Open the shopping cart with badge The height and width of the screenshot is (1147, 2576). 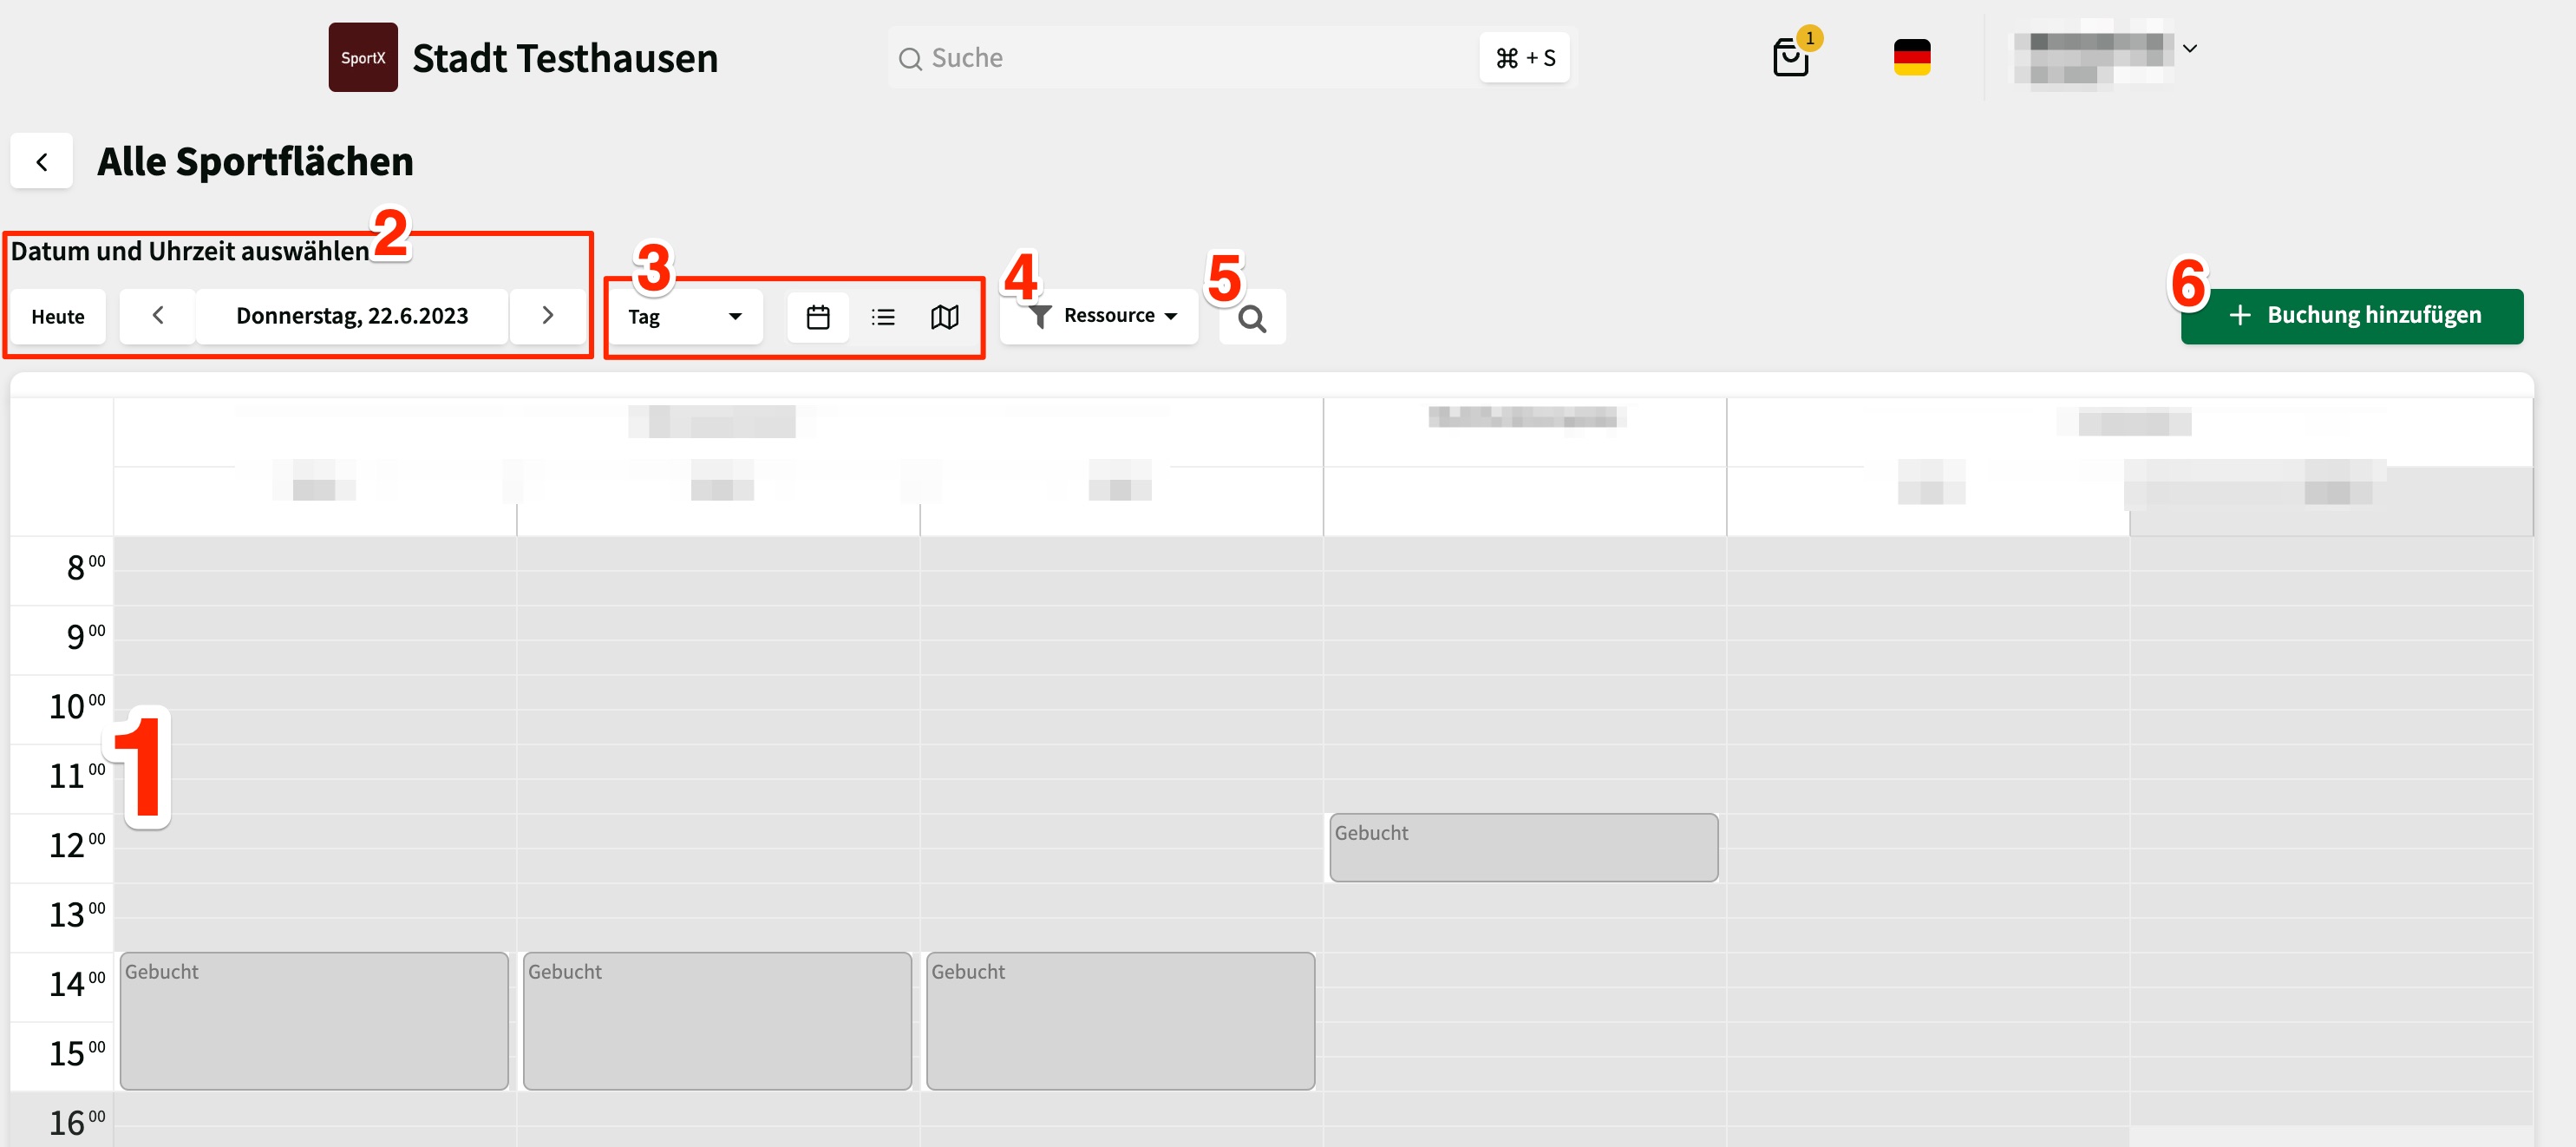(x=1790, y=57)
